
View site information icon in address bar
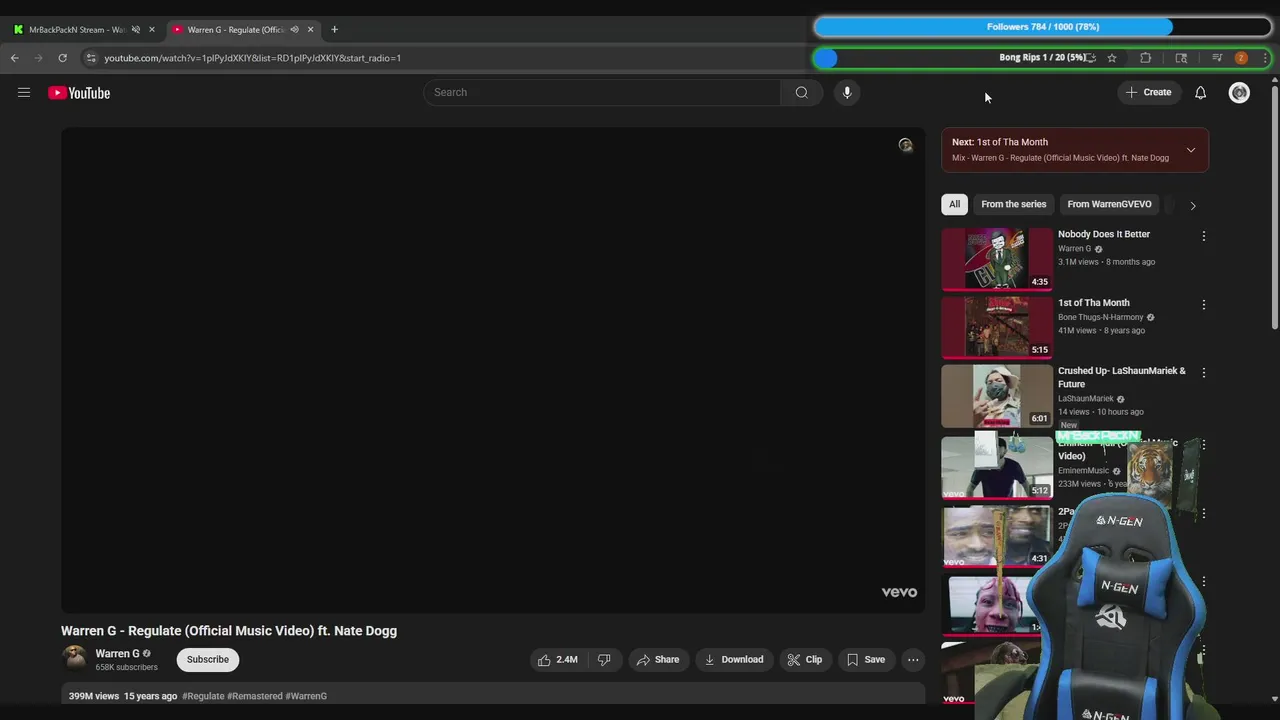[90, 58]
